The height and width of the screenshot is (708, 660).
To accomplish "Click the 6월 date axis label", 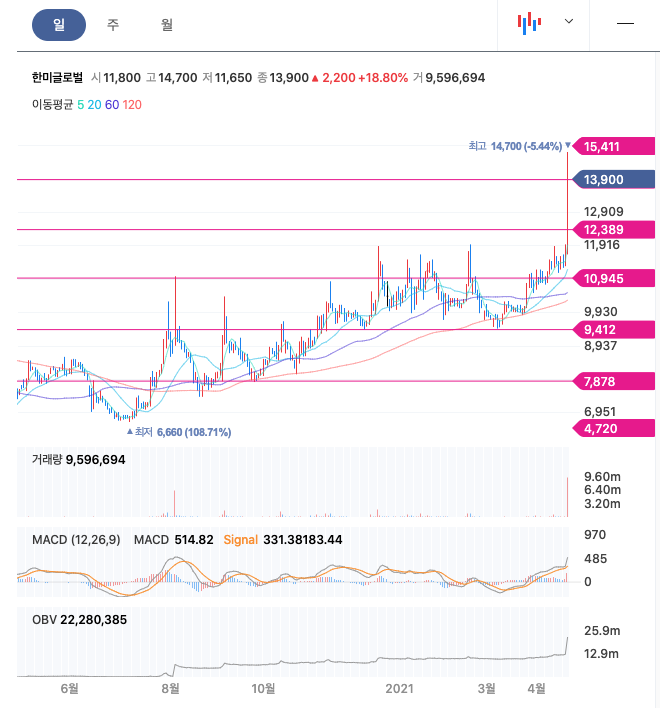I will [69, 689].
